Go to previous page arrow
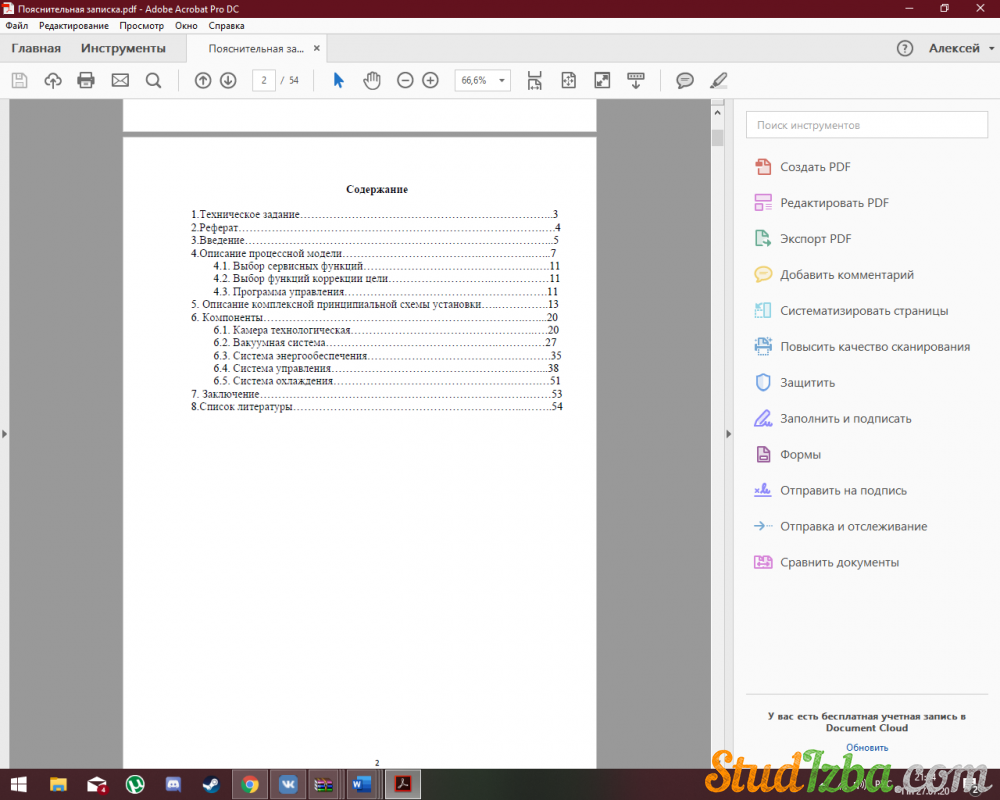1000x800 pixels. [x=203, y=80]
